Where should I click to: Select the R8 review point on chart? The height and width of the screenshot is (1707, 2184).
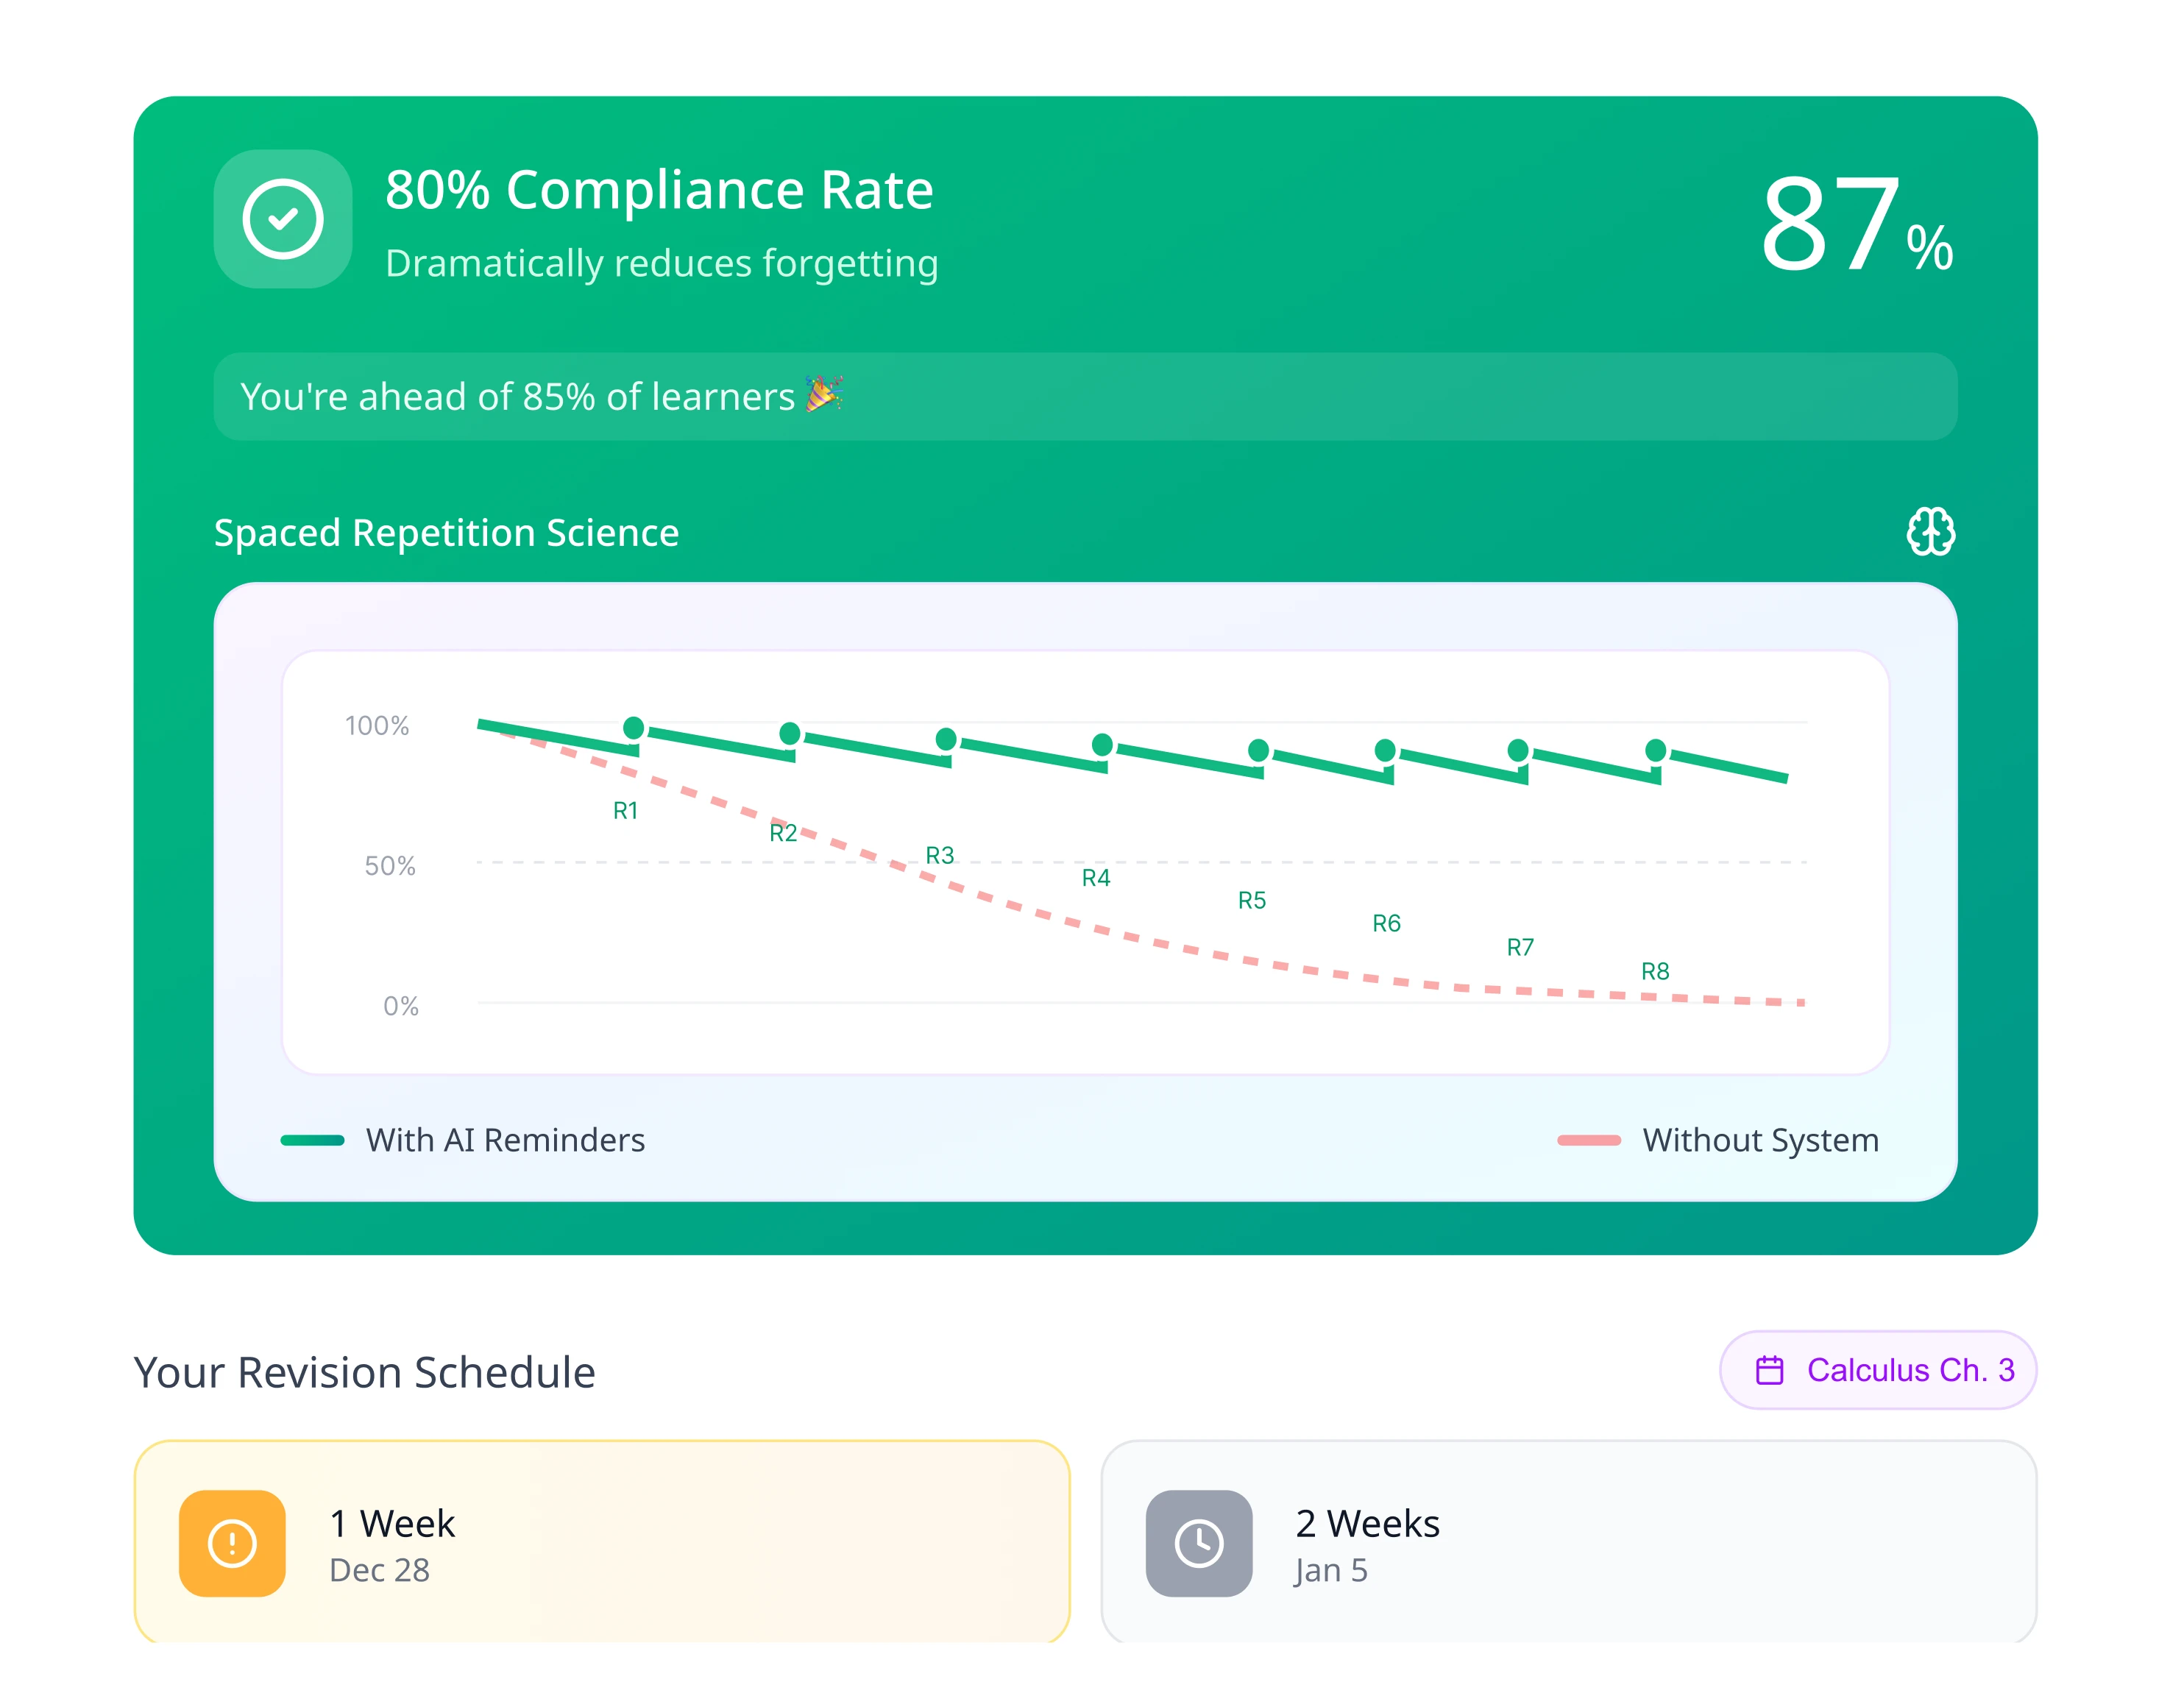(x=1655, y=750)
